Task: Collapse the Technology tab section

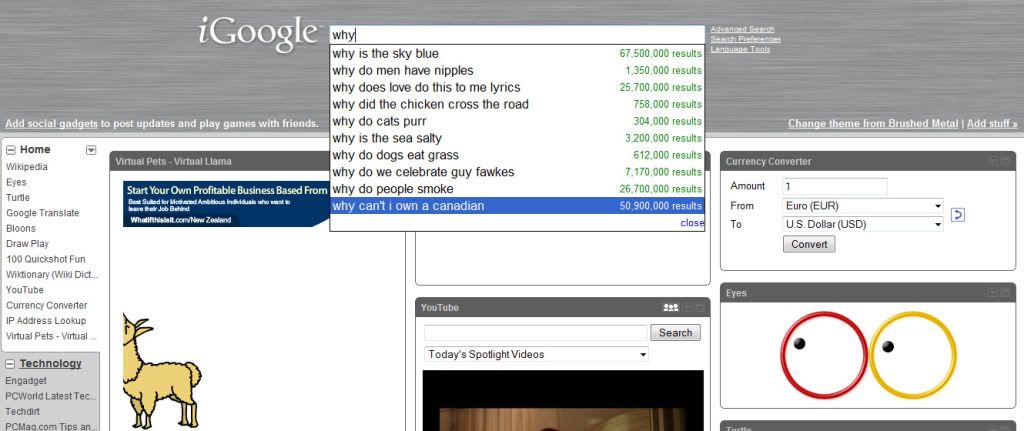Action: click(x=11, y=364)
